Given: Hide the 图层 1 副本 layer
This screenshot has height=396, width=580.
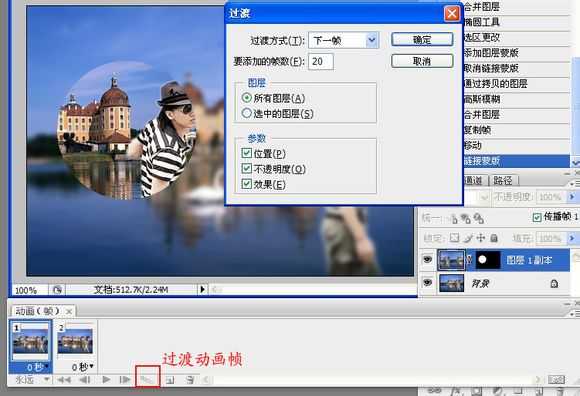Looking at the screenshot, I should 427,260.
